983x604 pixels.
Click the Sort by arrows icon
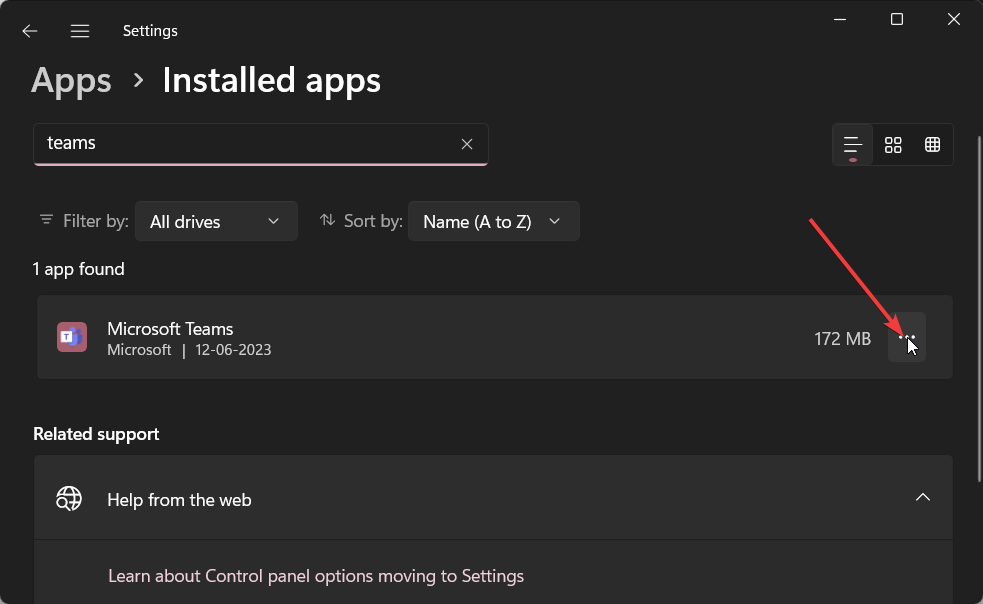tap(327, 220)
